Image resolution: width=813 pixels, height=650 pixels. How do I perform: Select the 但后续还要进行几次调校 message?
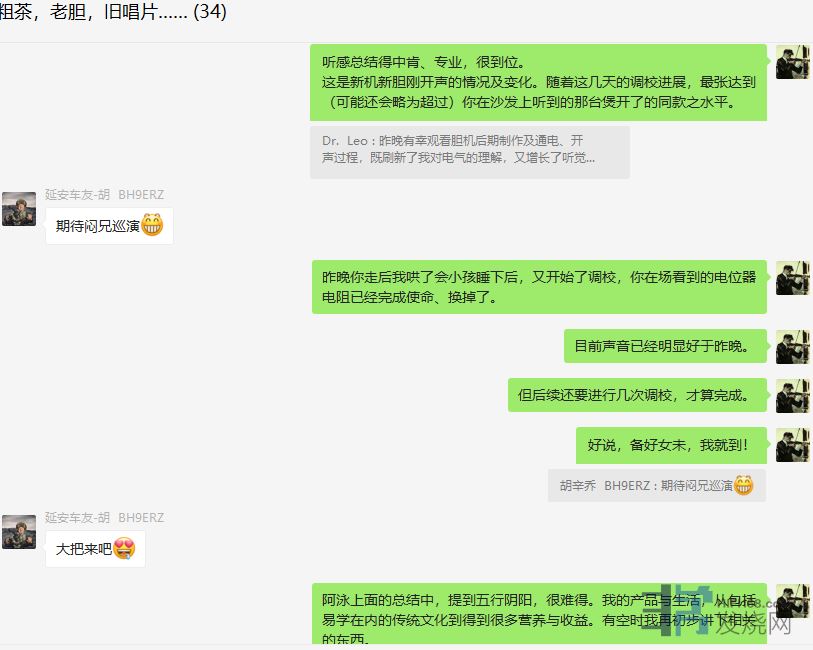coord(637,395)
